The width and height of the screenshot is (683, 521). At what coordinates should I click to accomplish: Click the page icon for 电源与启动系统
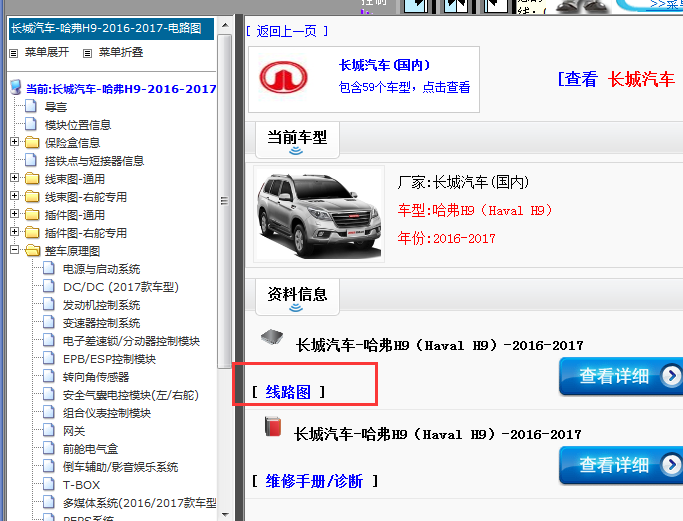[x=49, y=268]
